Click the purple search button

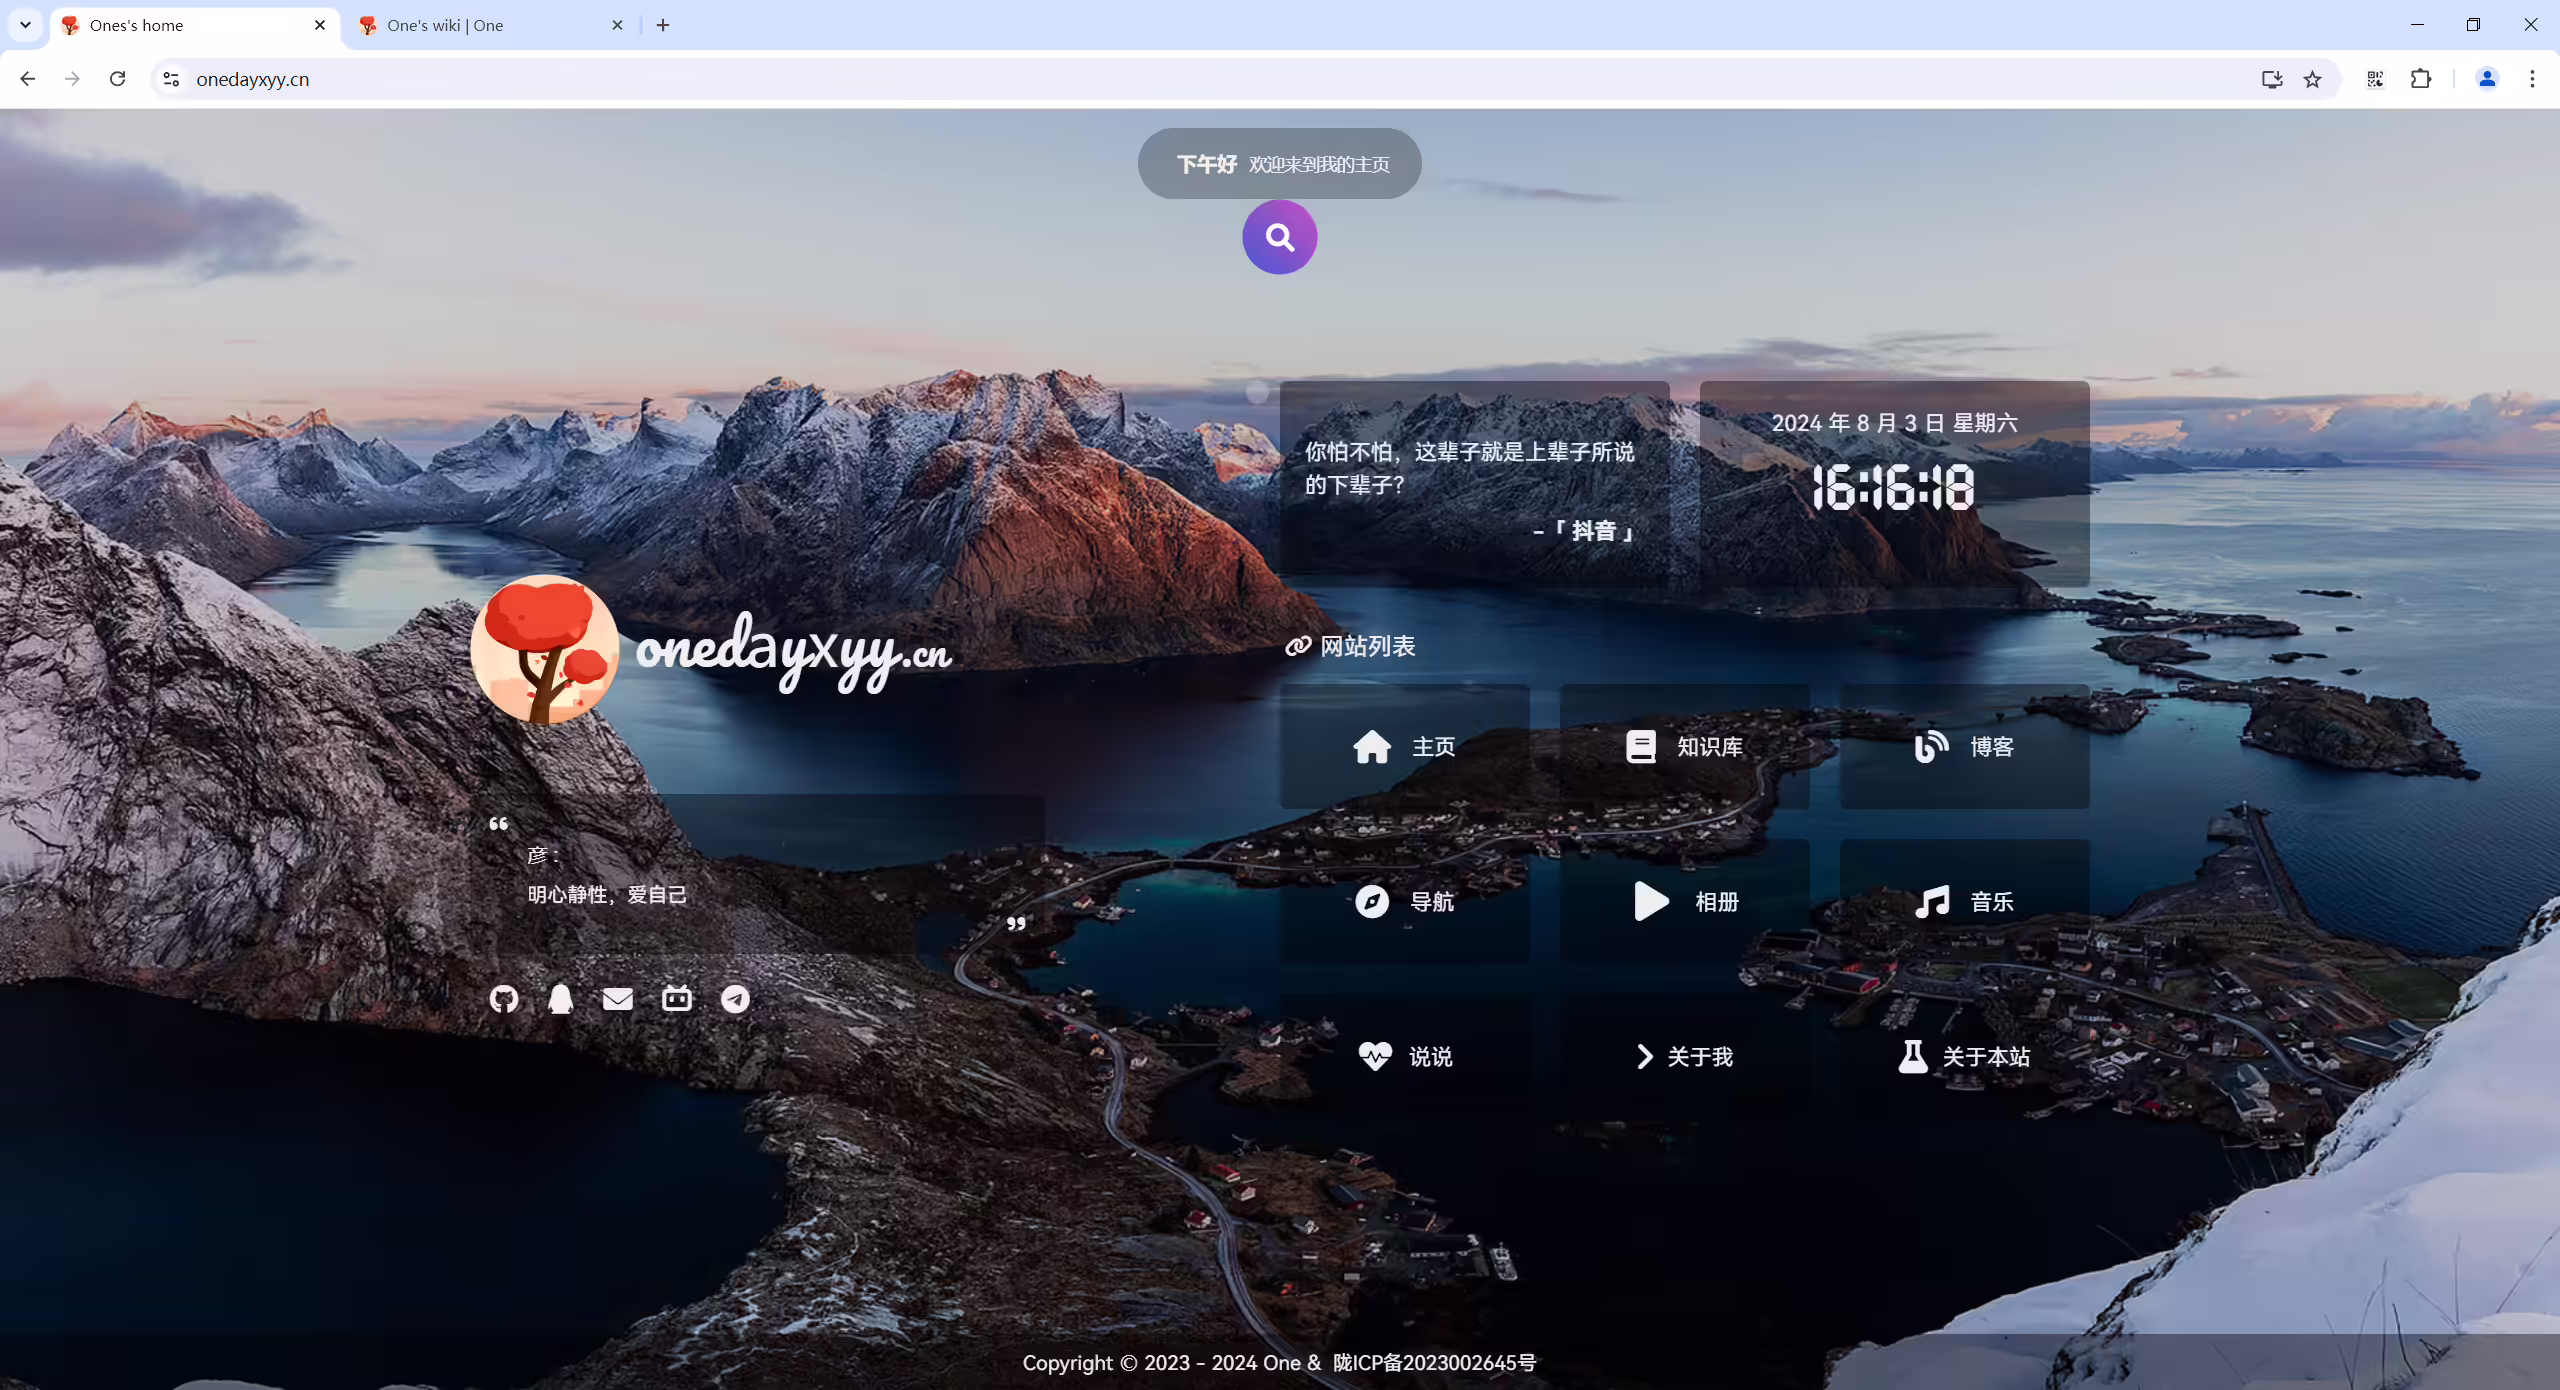[x=1279, y=237]
